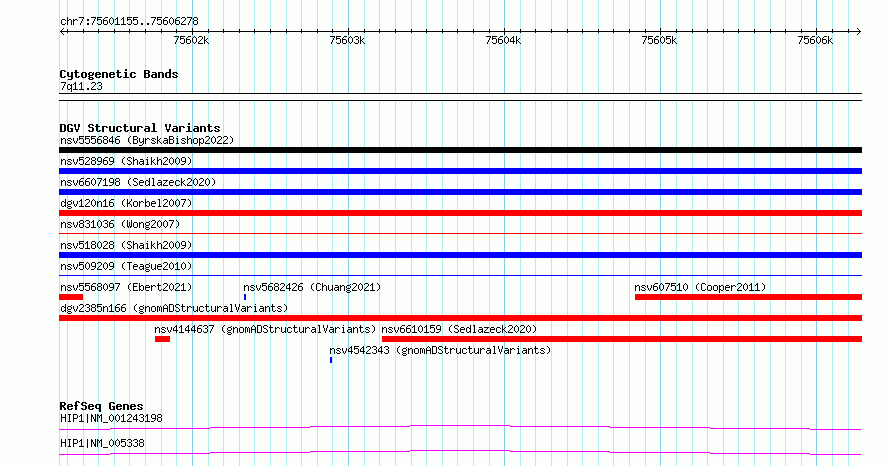Click the Cytogenetic Bands track title
Viewport: 890px width, 466px height.
click(119, 74)
